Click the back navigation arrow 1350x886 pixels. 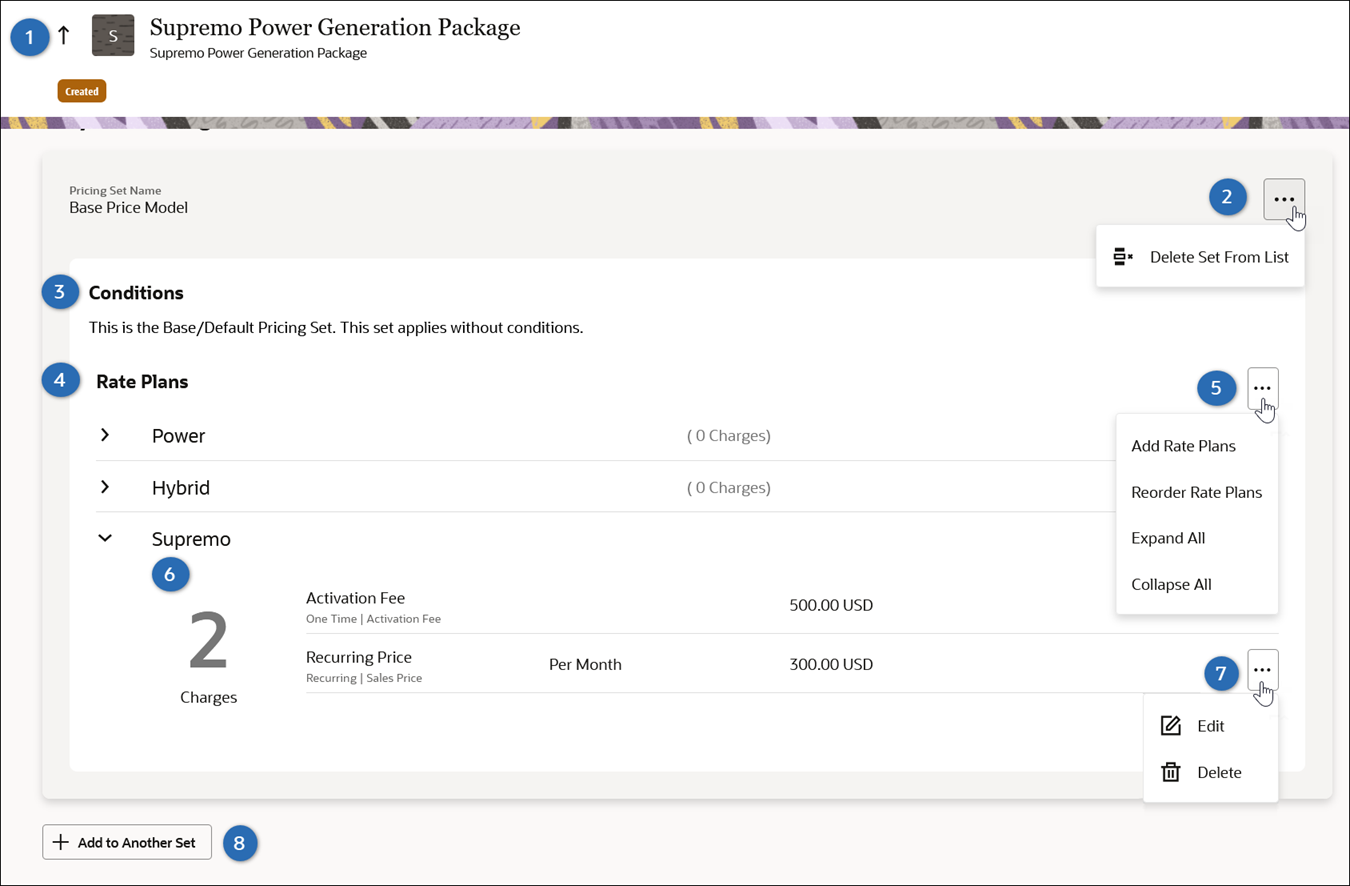pyautogui.click(x=63, y=35)
